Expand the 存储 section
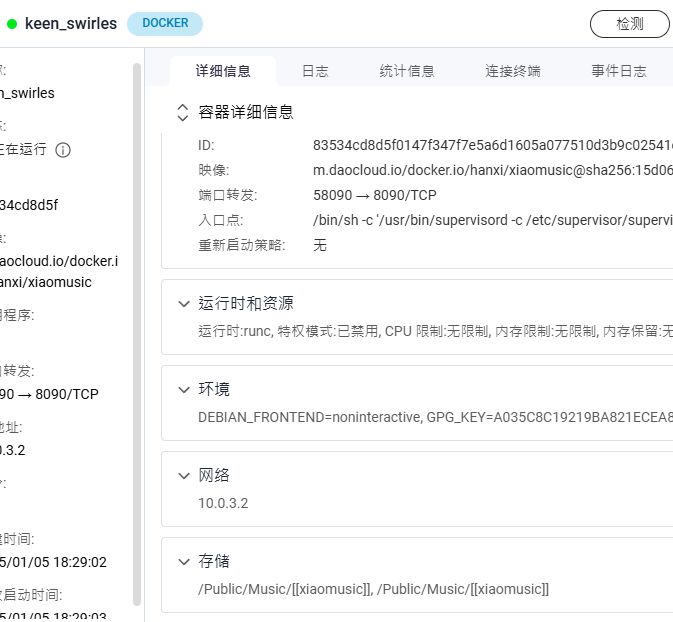The height and width of the screenshot is (622, 673). [x=183, y=561]
